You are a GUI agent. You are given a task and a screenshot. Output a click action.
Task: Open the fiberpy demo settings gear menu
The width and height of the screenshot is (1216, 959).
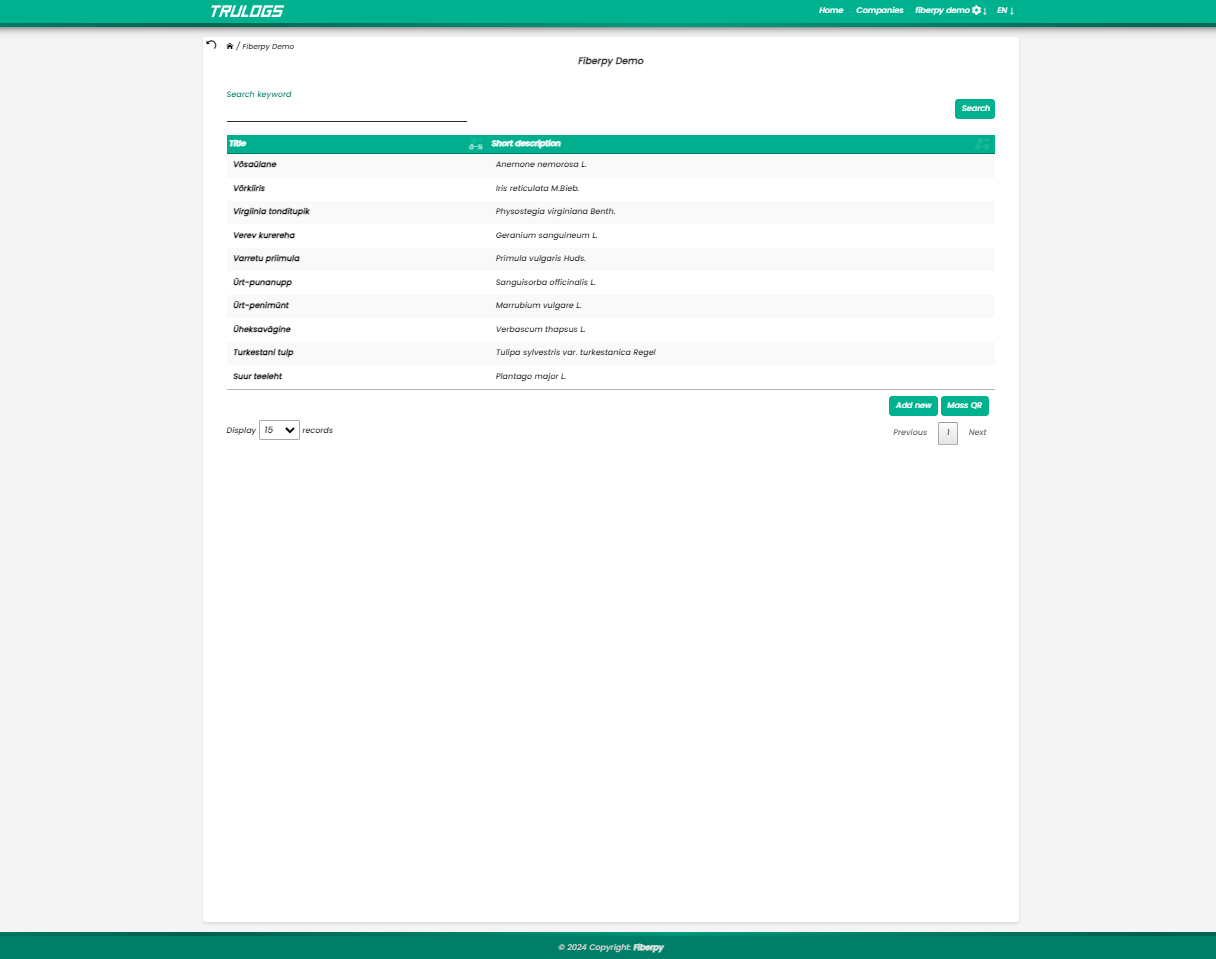[977, 10]
